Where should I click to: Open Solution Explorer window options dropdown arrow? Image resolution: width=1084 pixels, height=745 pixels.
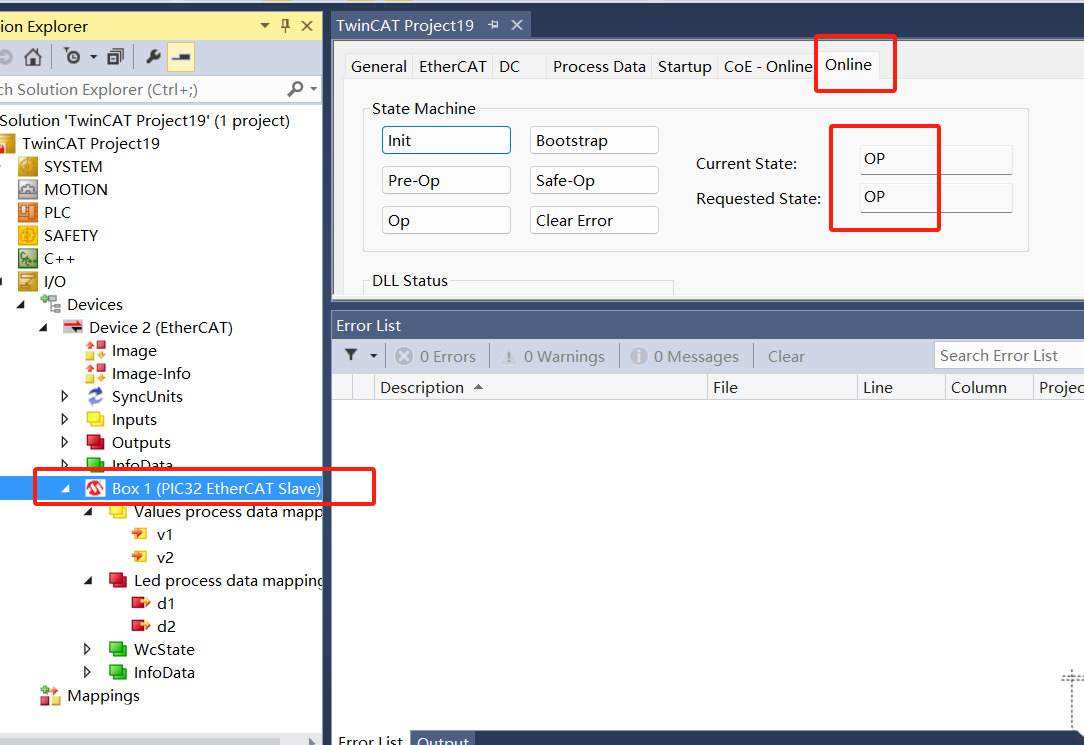(x=265, y=26)
